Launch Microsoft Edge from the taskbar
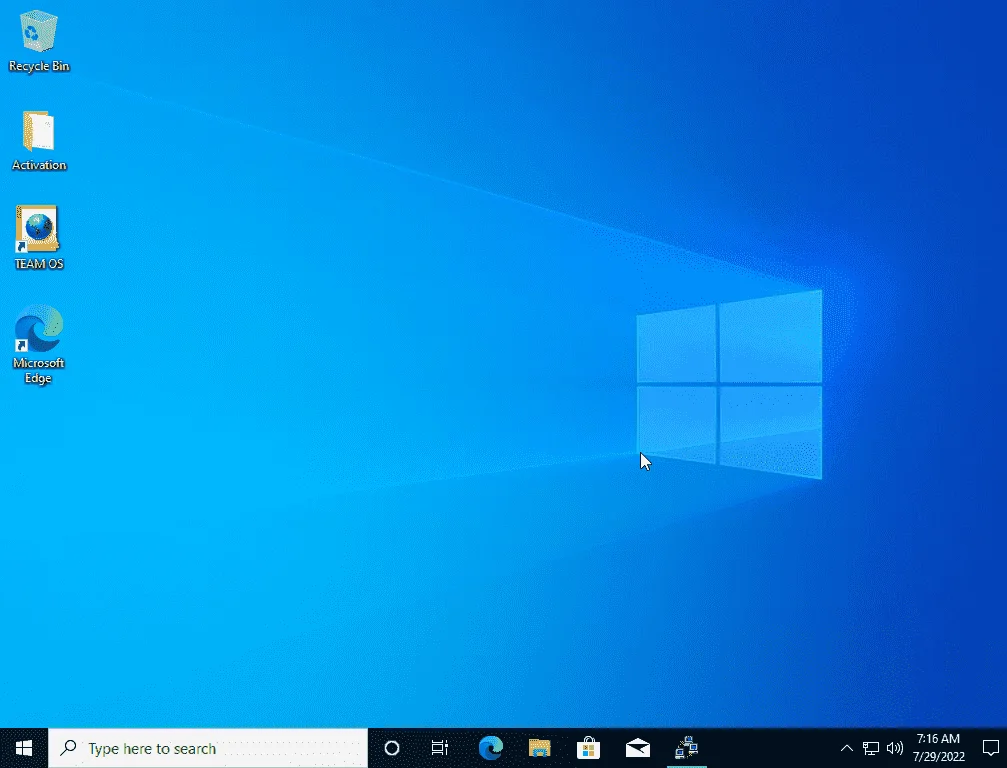 pos(491,748)
